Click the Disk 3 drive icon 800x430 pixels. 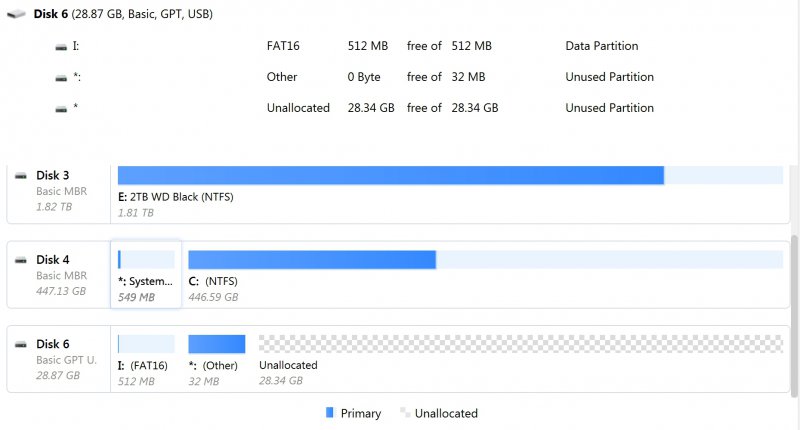point(21,175)
